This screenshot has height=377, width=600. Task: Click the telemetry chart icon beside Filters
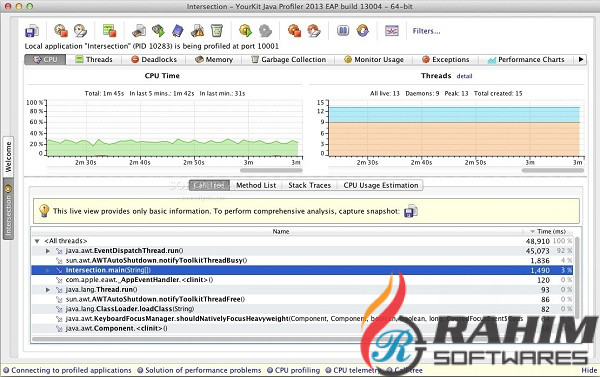[392, 31]
